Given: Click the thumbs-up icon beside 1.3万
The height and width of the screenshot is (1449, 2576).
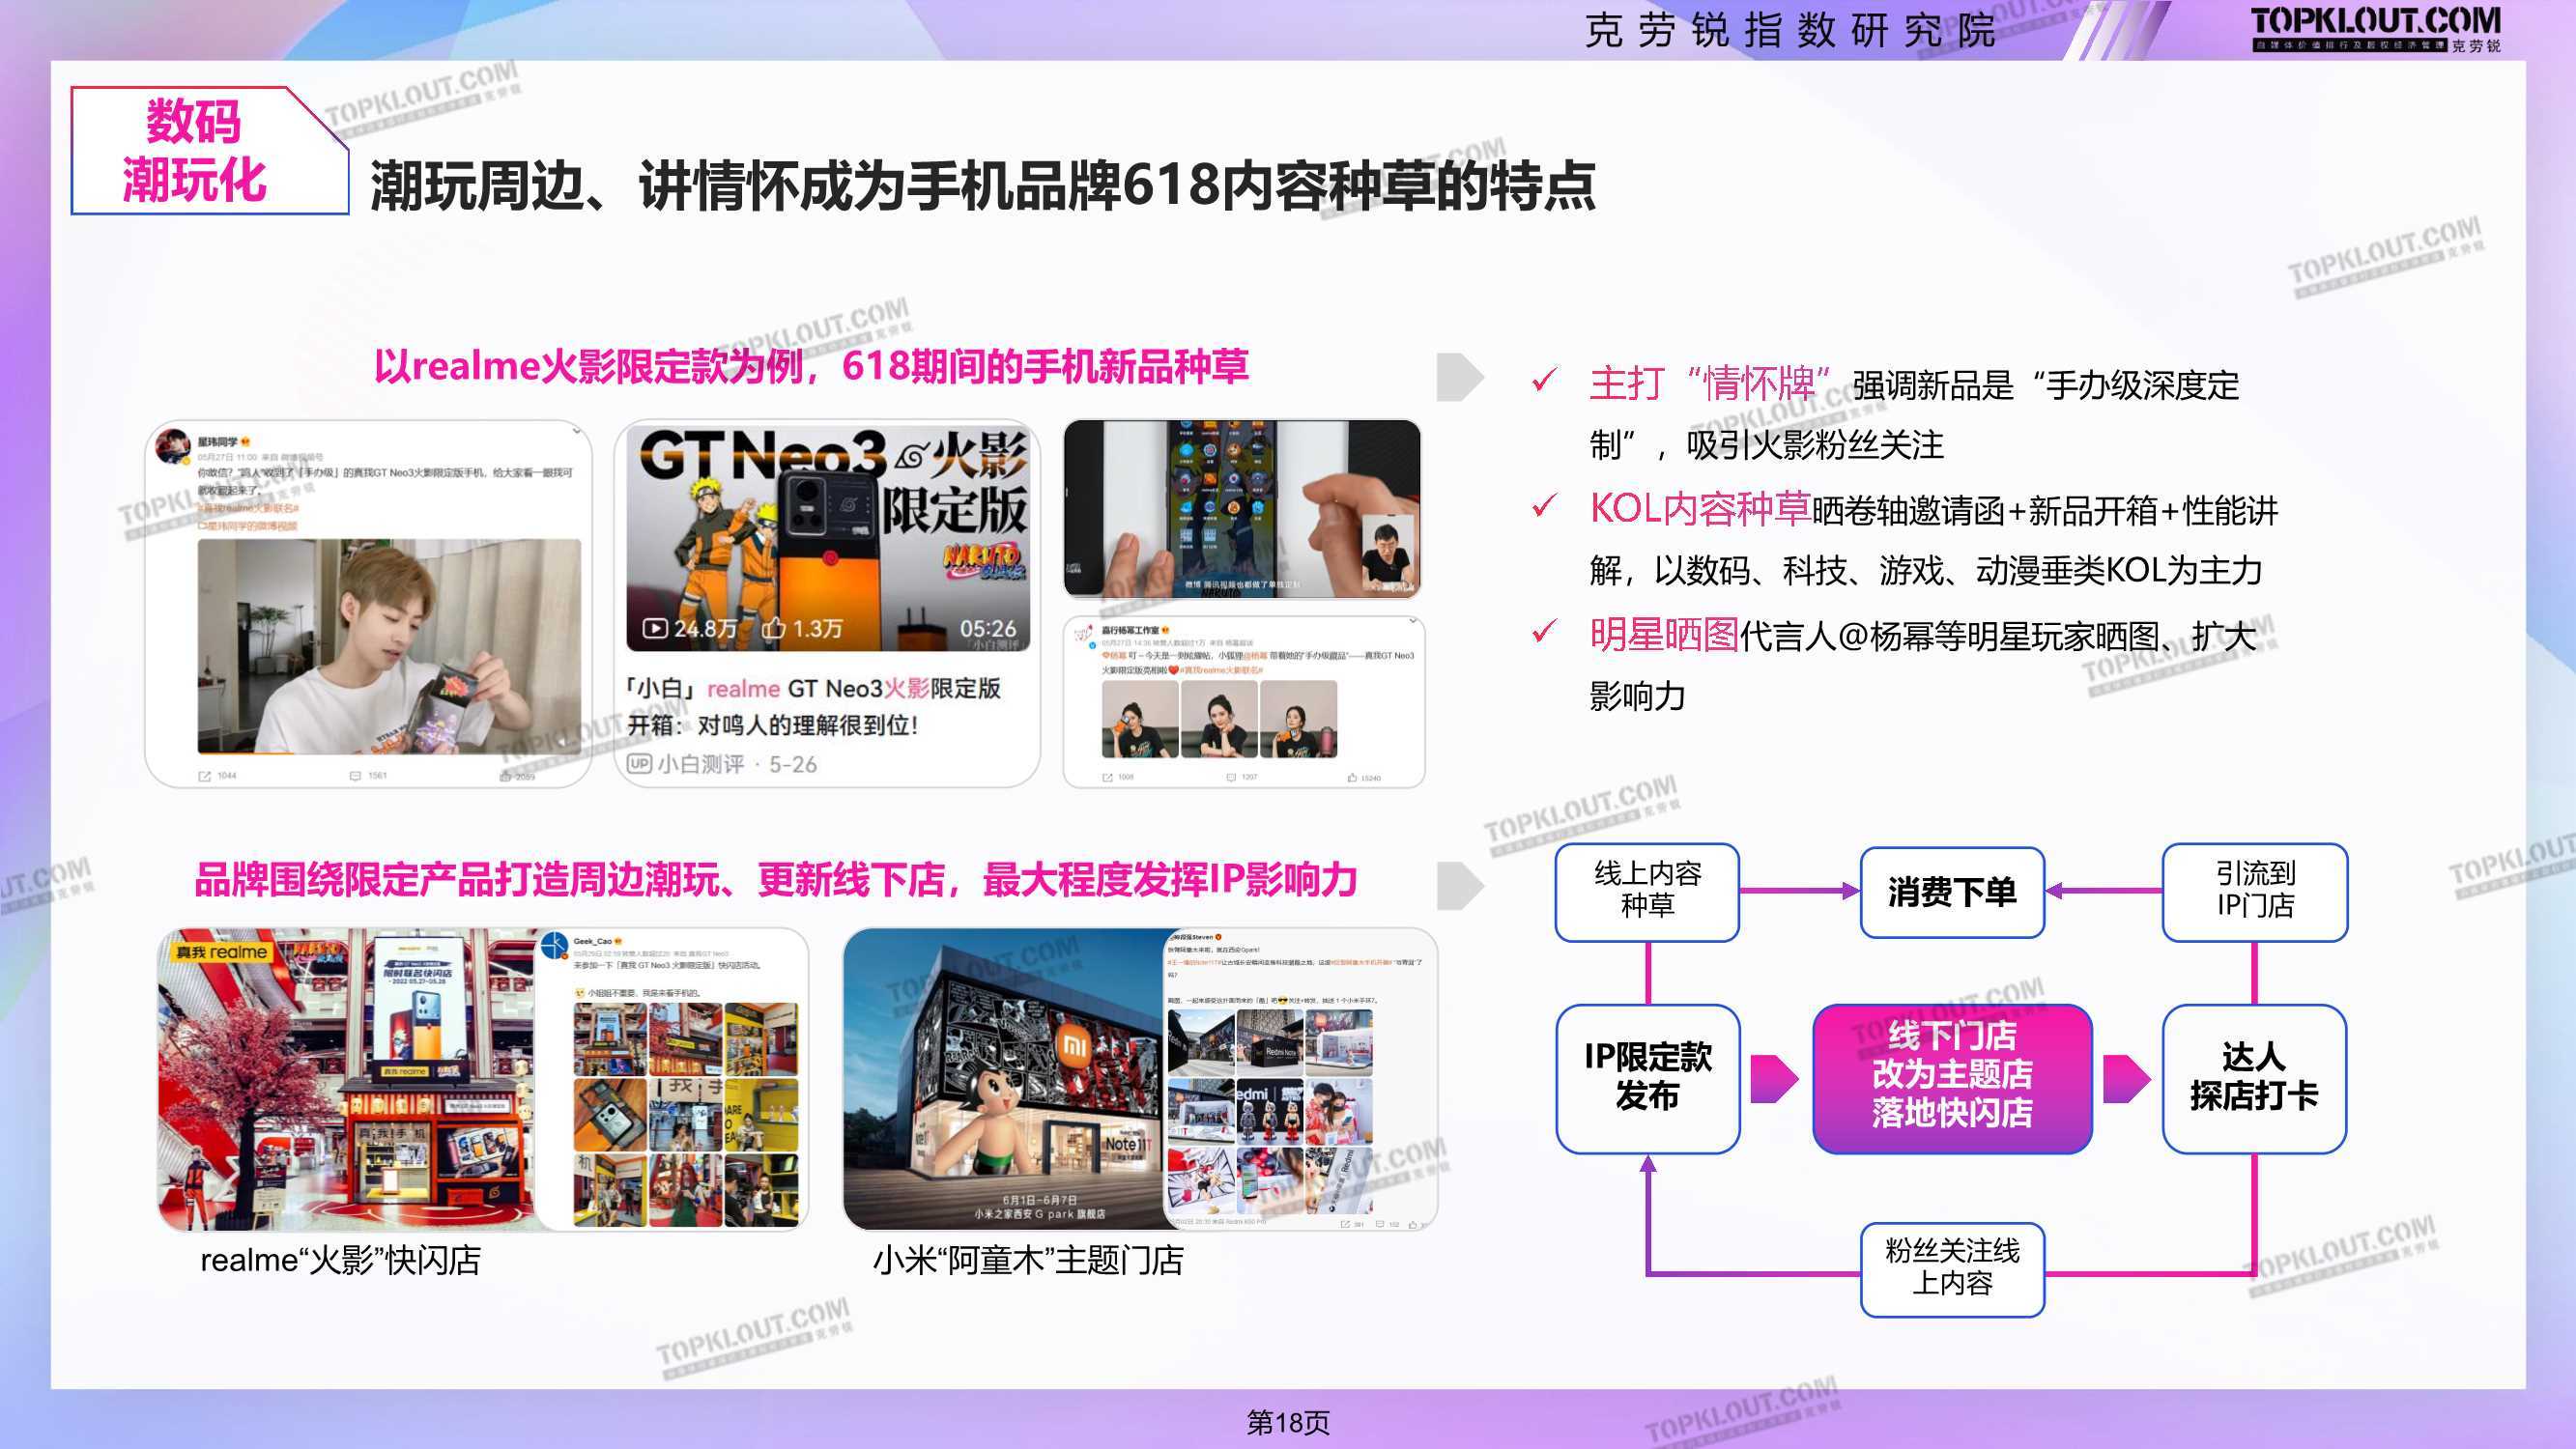Looking at the screenshot, I should coord(774,628).
